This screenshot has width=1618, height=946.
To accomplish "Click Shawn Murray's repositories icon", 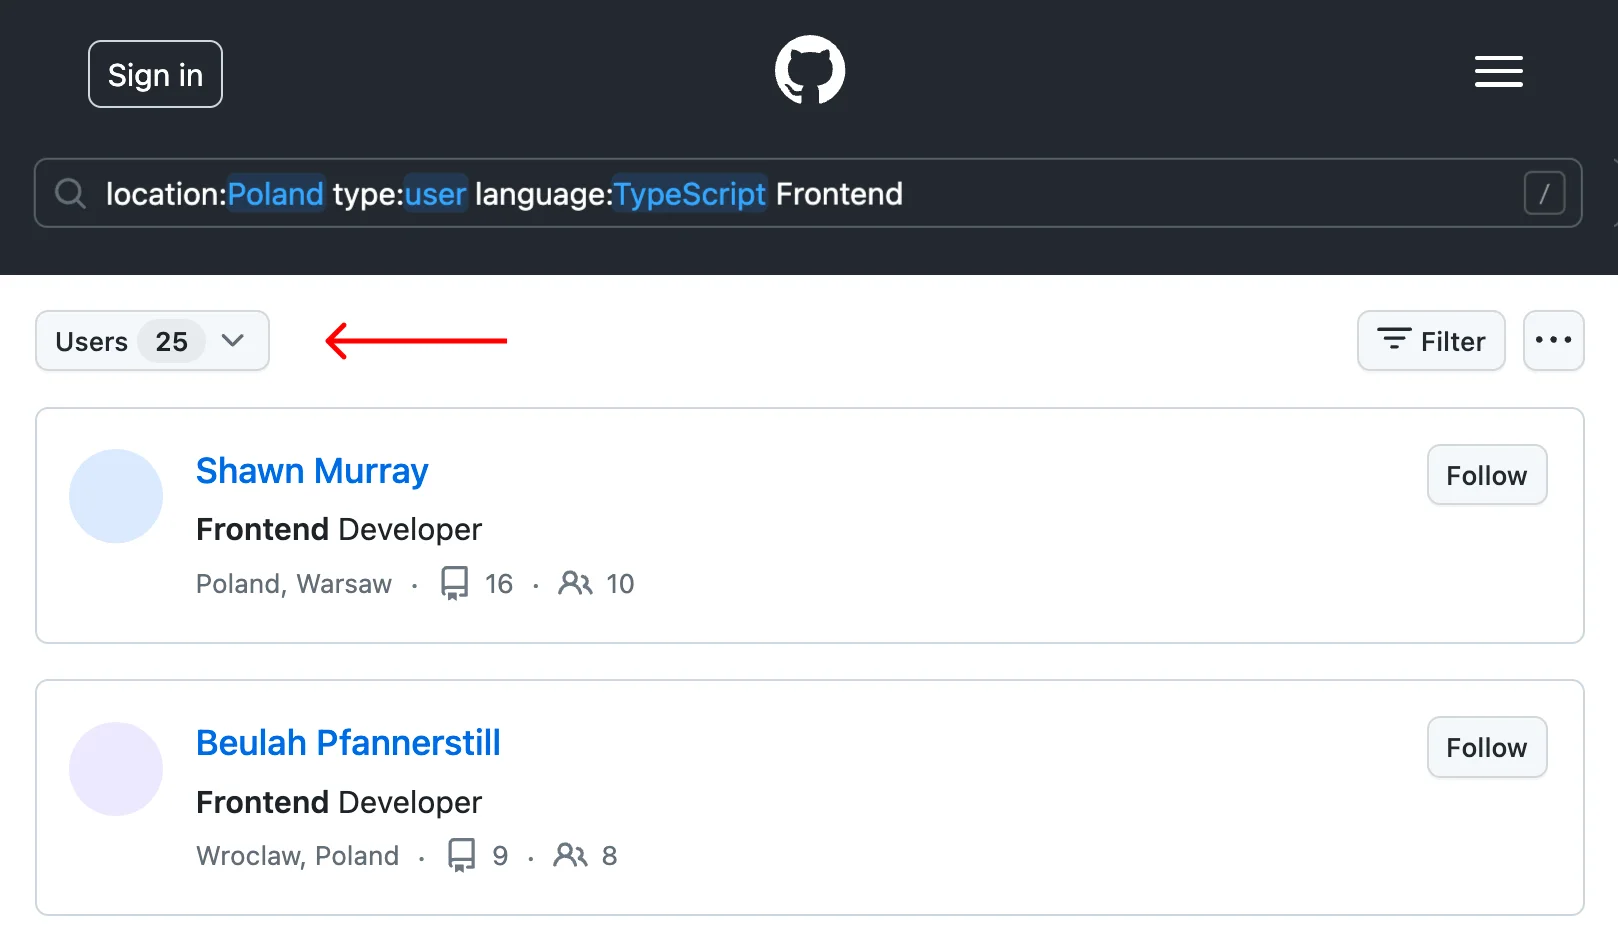I will (455, 583).
